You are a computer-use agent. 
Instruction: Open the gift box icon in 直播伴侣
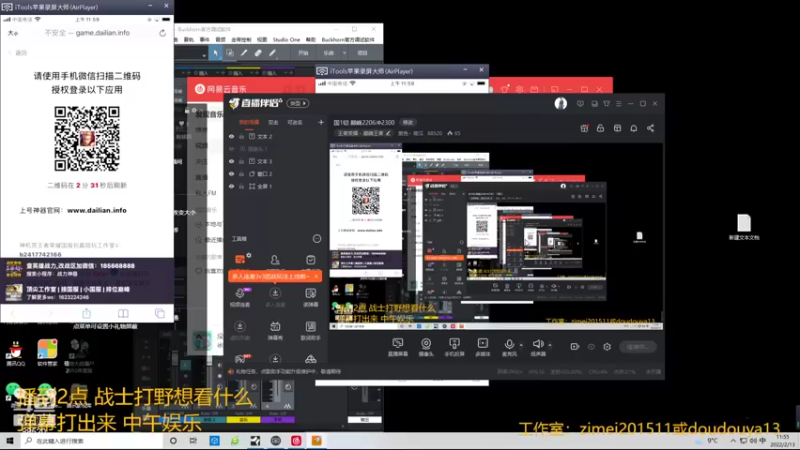tap(584, 128)
